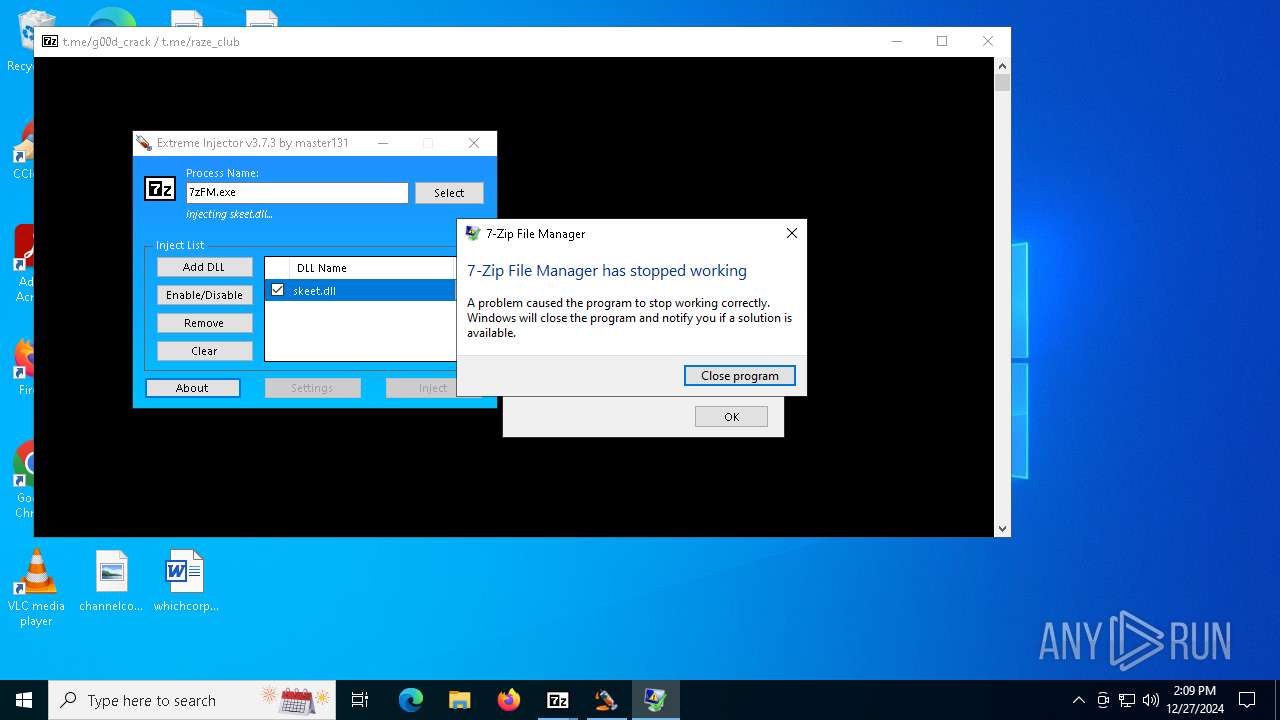
Task: Click Select button in Extreme Injector
Action: click(449, 193)
